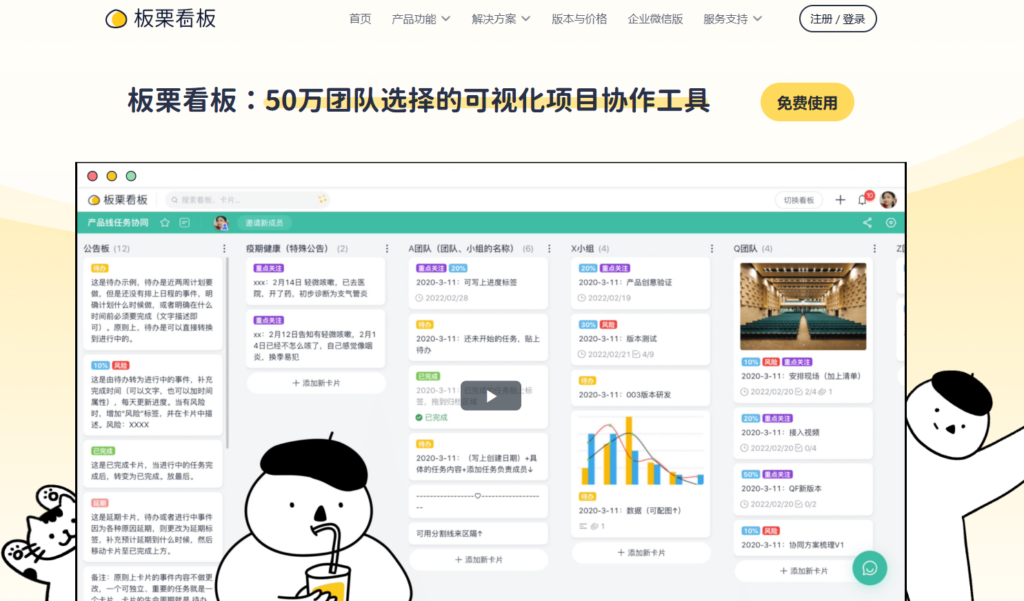Open the 公告板 column's three-dot menu
This screenshot has height=601, width=1024.
224,248
